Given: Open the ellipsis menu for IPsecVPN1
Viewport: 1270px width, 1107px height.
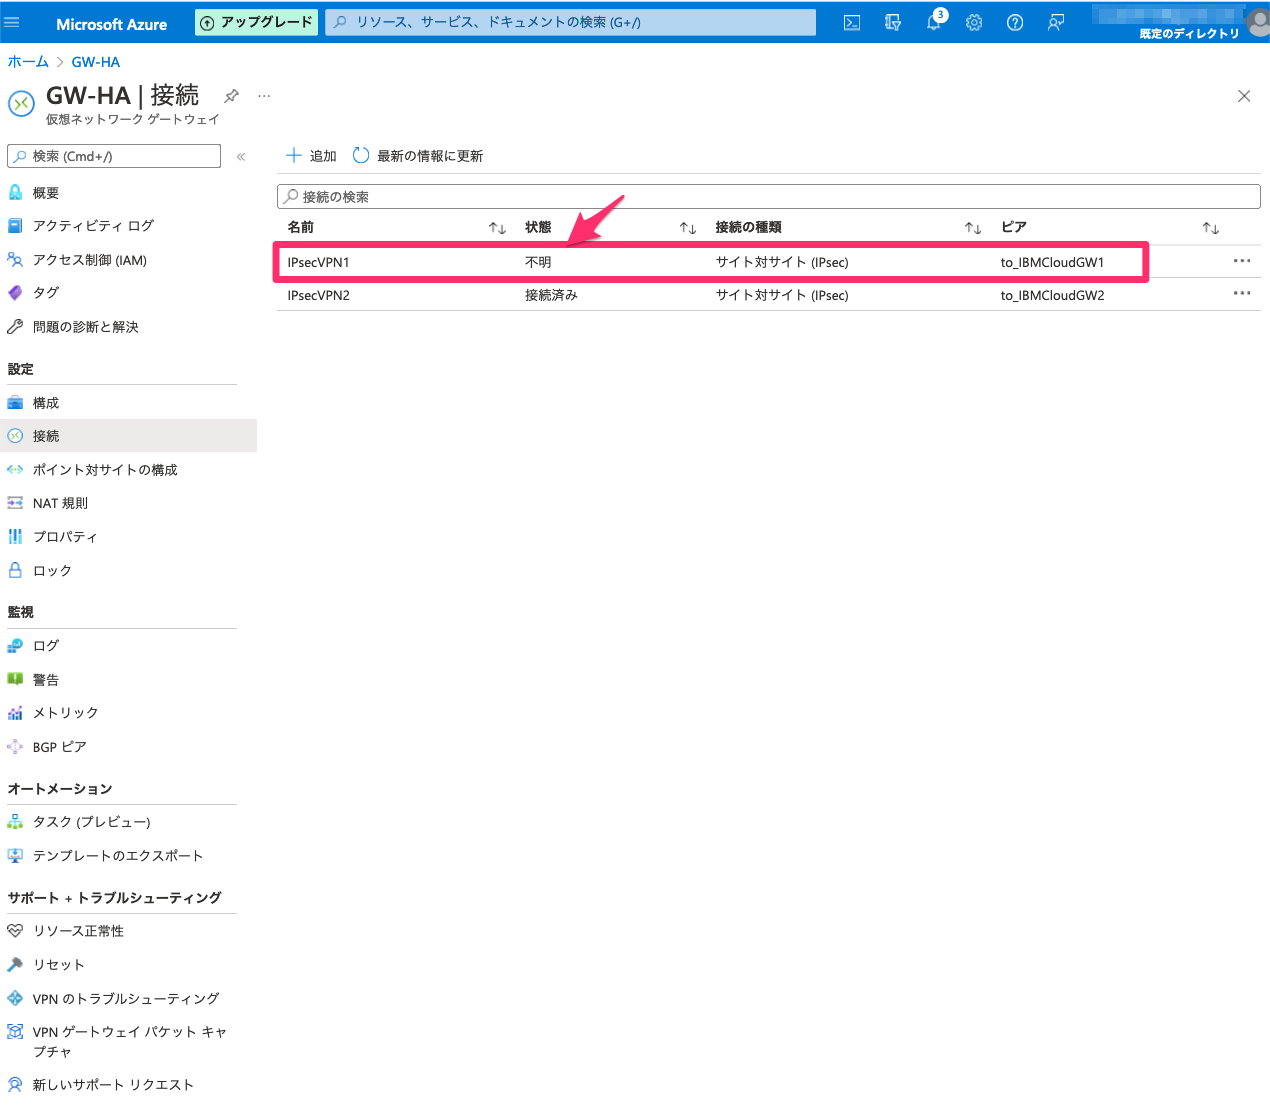Looking at the screenshot, I should (x=1242, y=261).
